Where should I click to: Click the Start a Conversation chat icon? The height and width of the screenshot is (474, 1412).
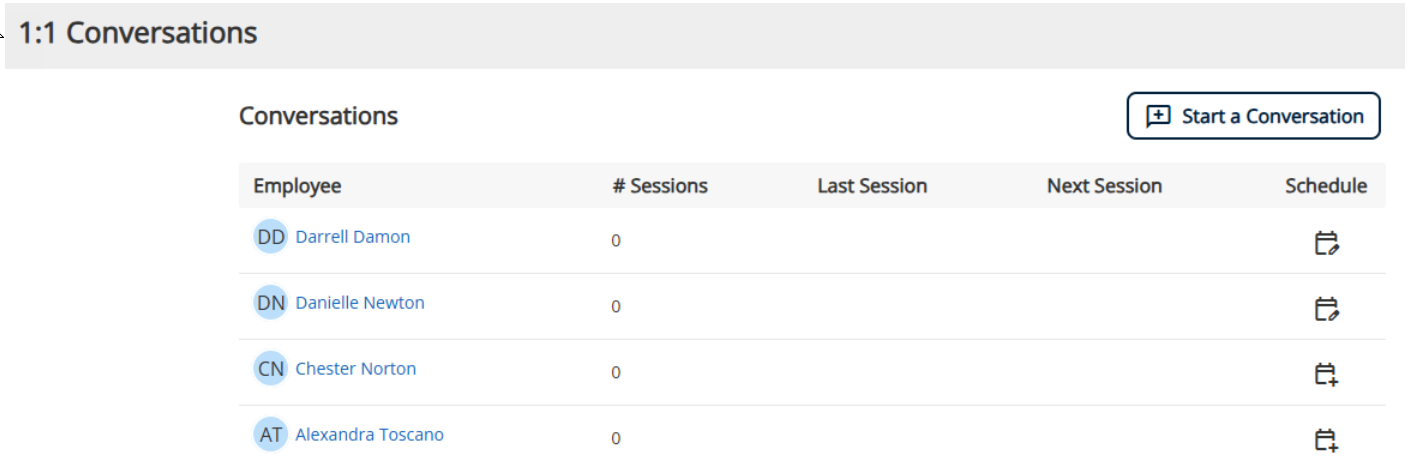[x=1158, y=116]
